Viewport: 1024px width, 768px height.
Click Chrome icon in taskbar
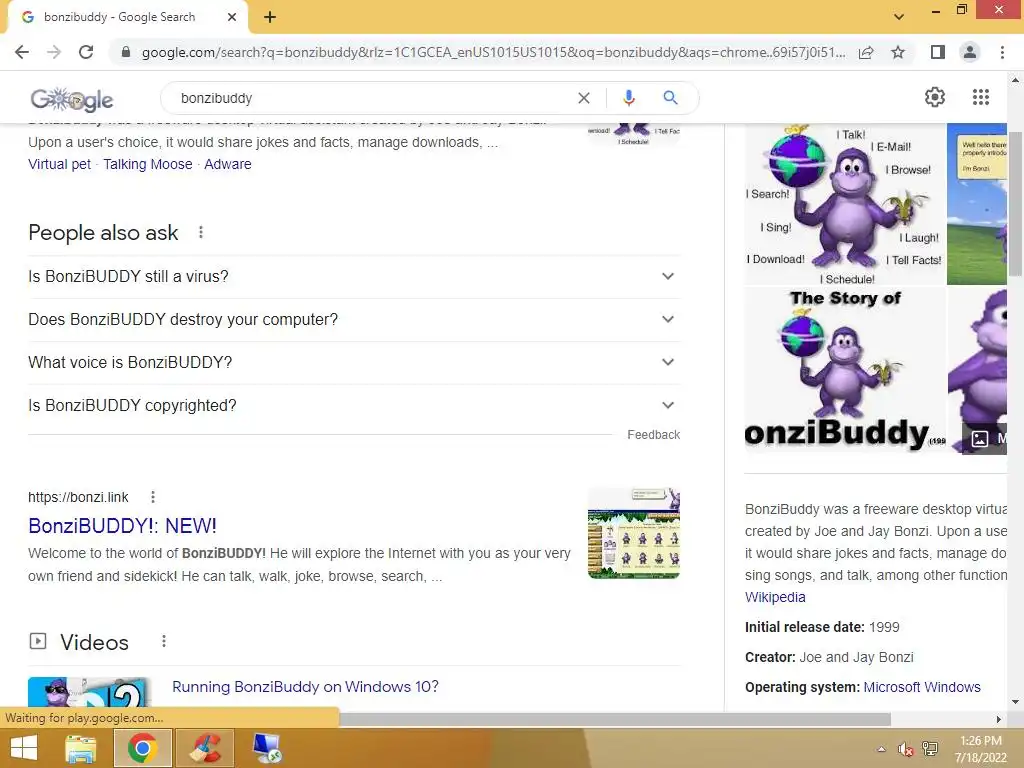(142, 748)
